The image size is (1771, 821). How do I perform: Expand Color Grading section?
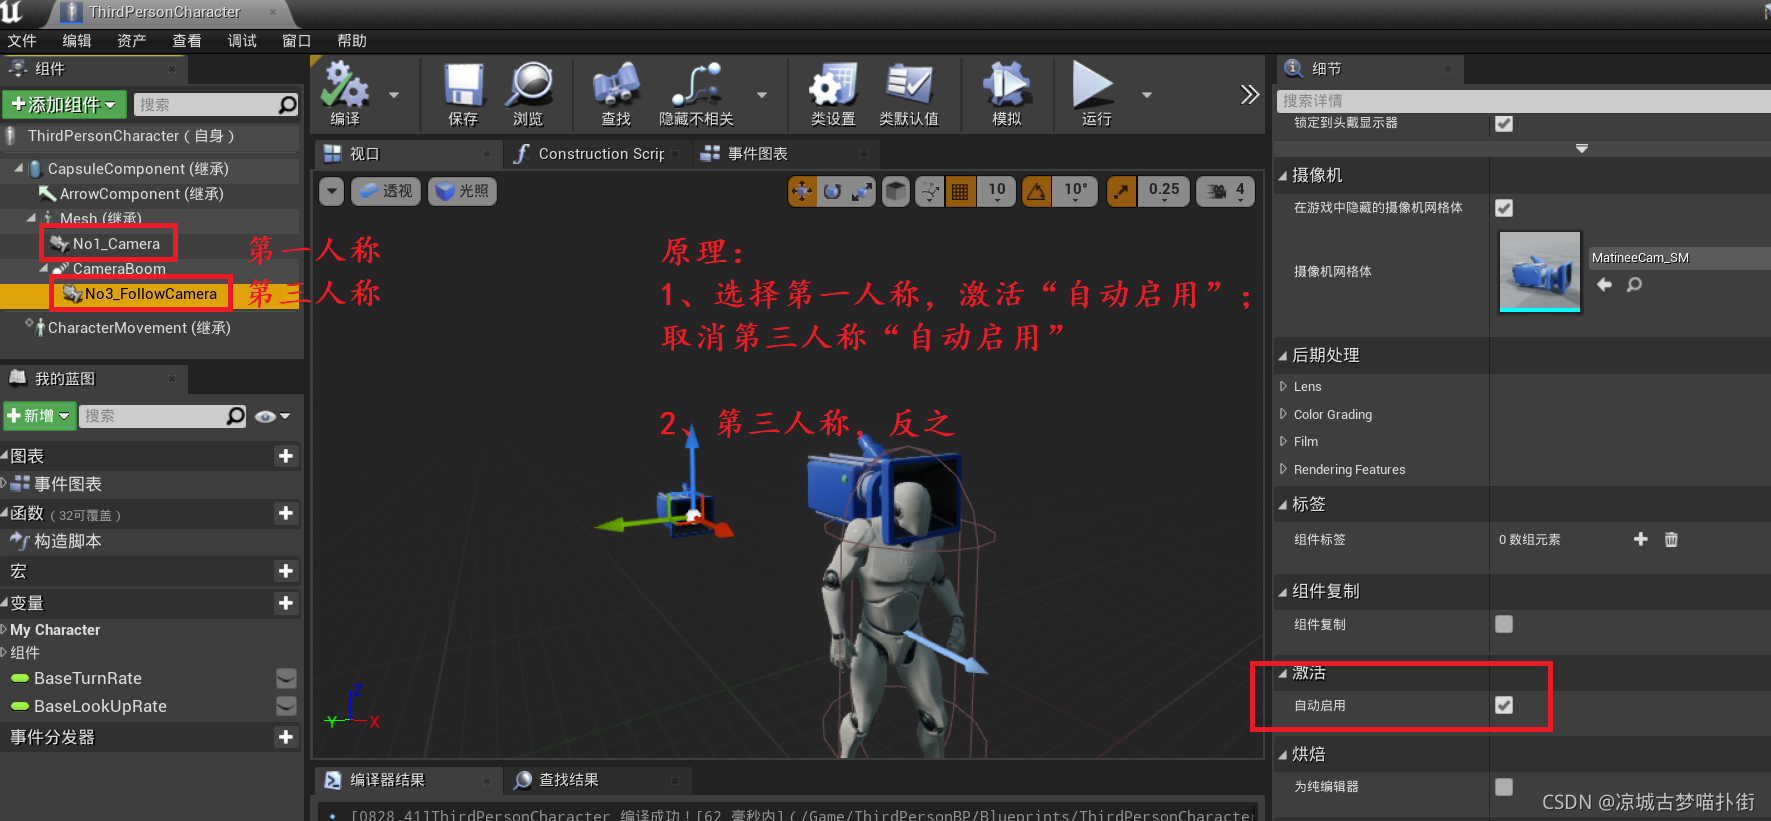point(1283,414)
